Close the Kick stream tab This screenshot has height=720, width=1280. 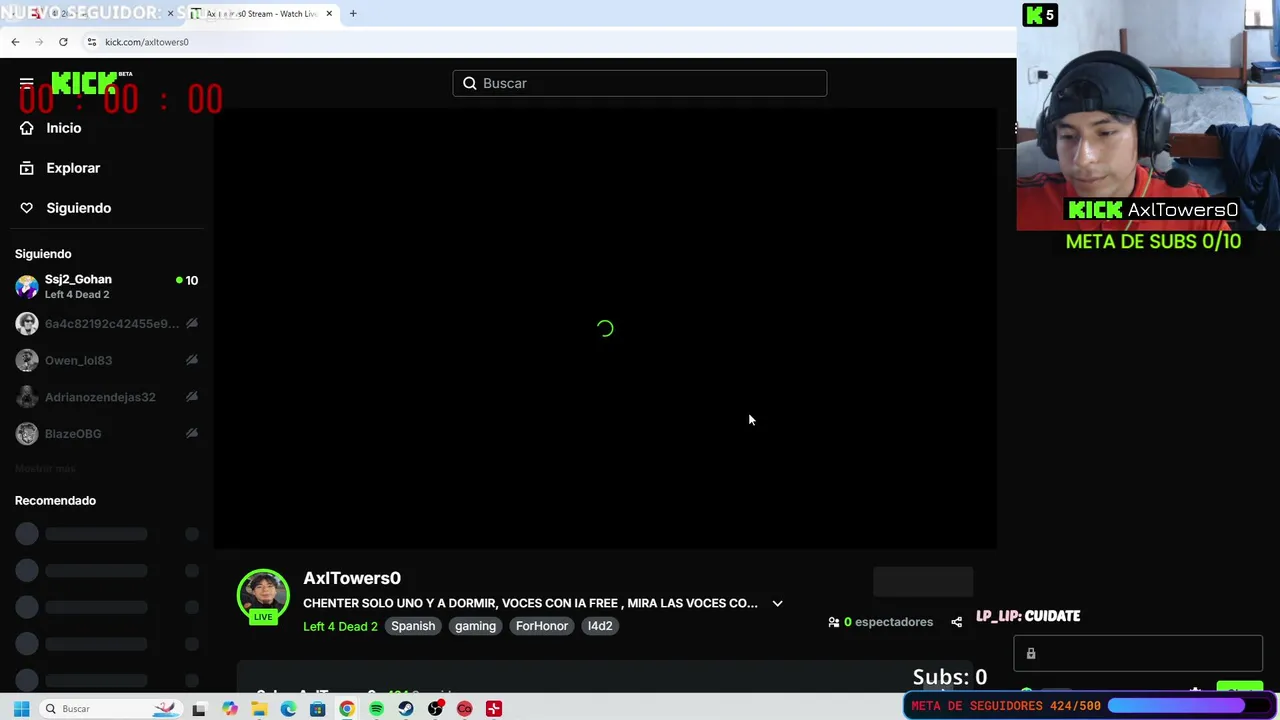[329, 14]
